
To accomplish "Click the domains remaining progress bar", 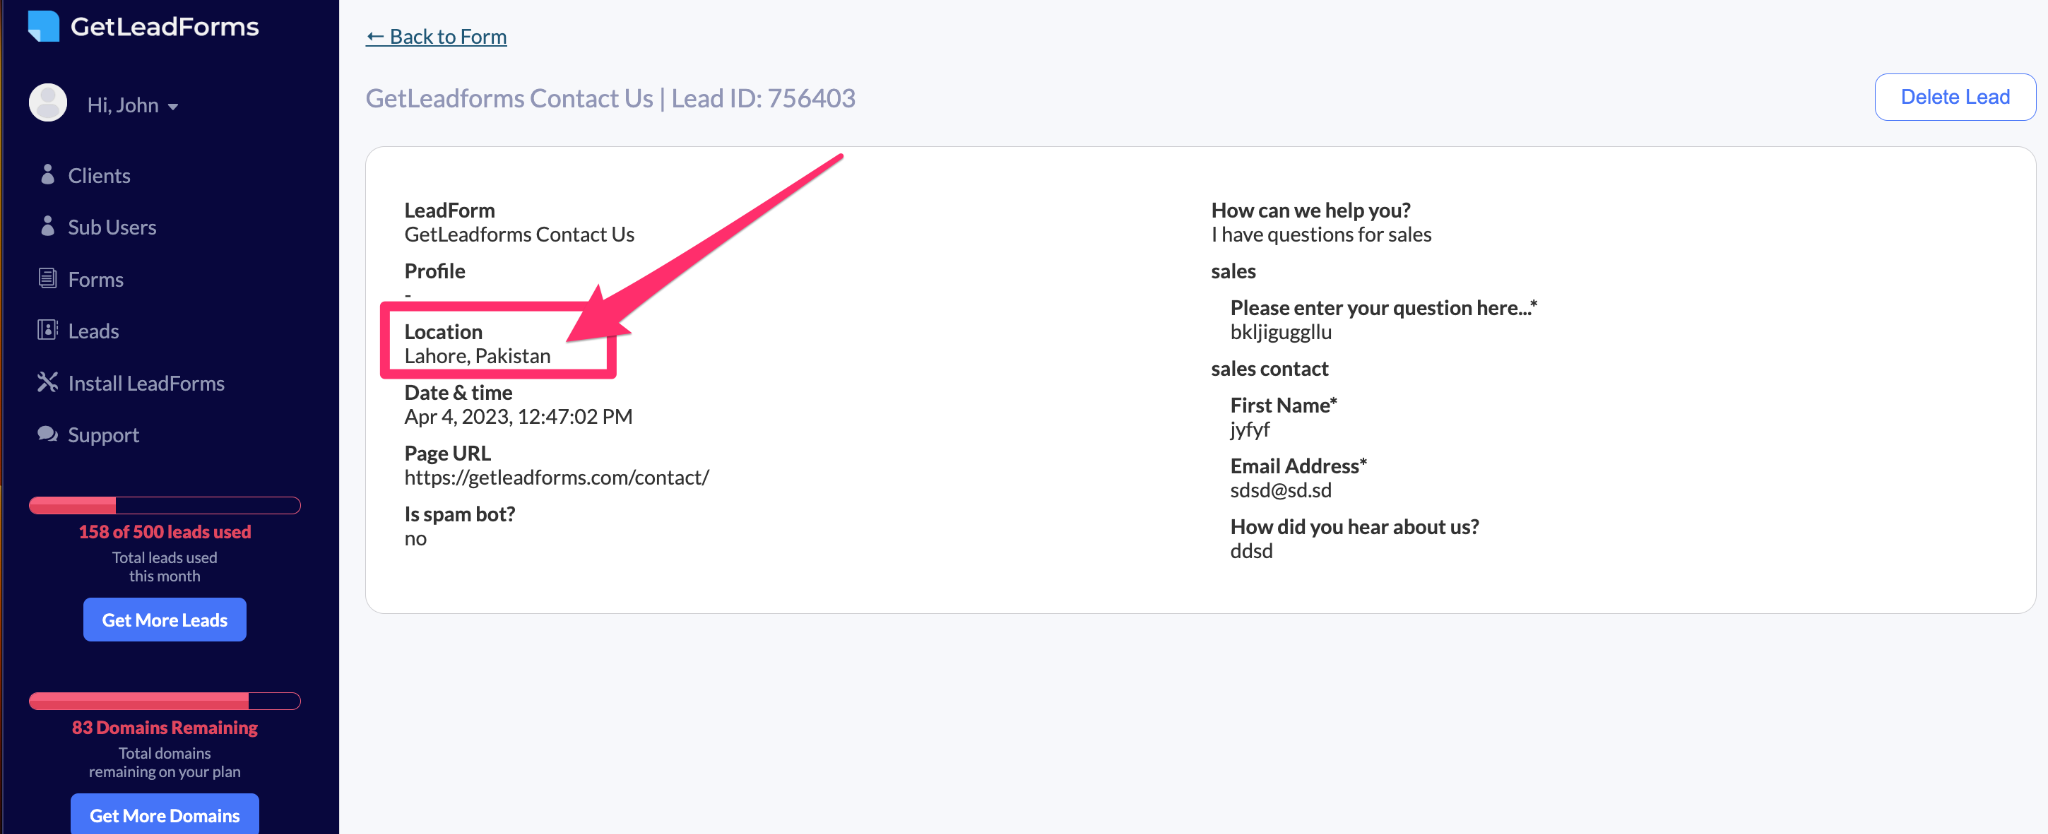I will [165, 701].
